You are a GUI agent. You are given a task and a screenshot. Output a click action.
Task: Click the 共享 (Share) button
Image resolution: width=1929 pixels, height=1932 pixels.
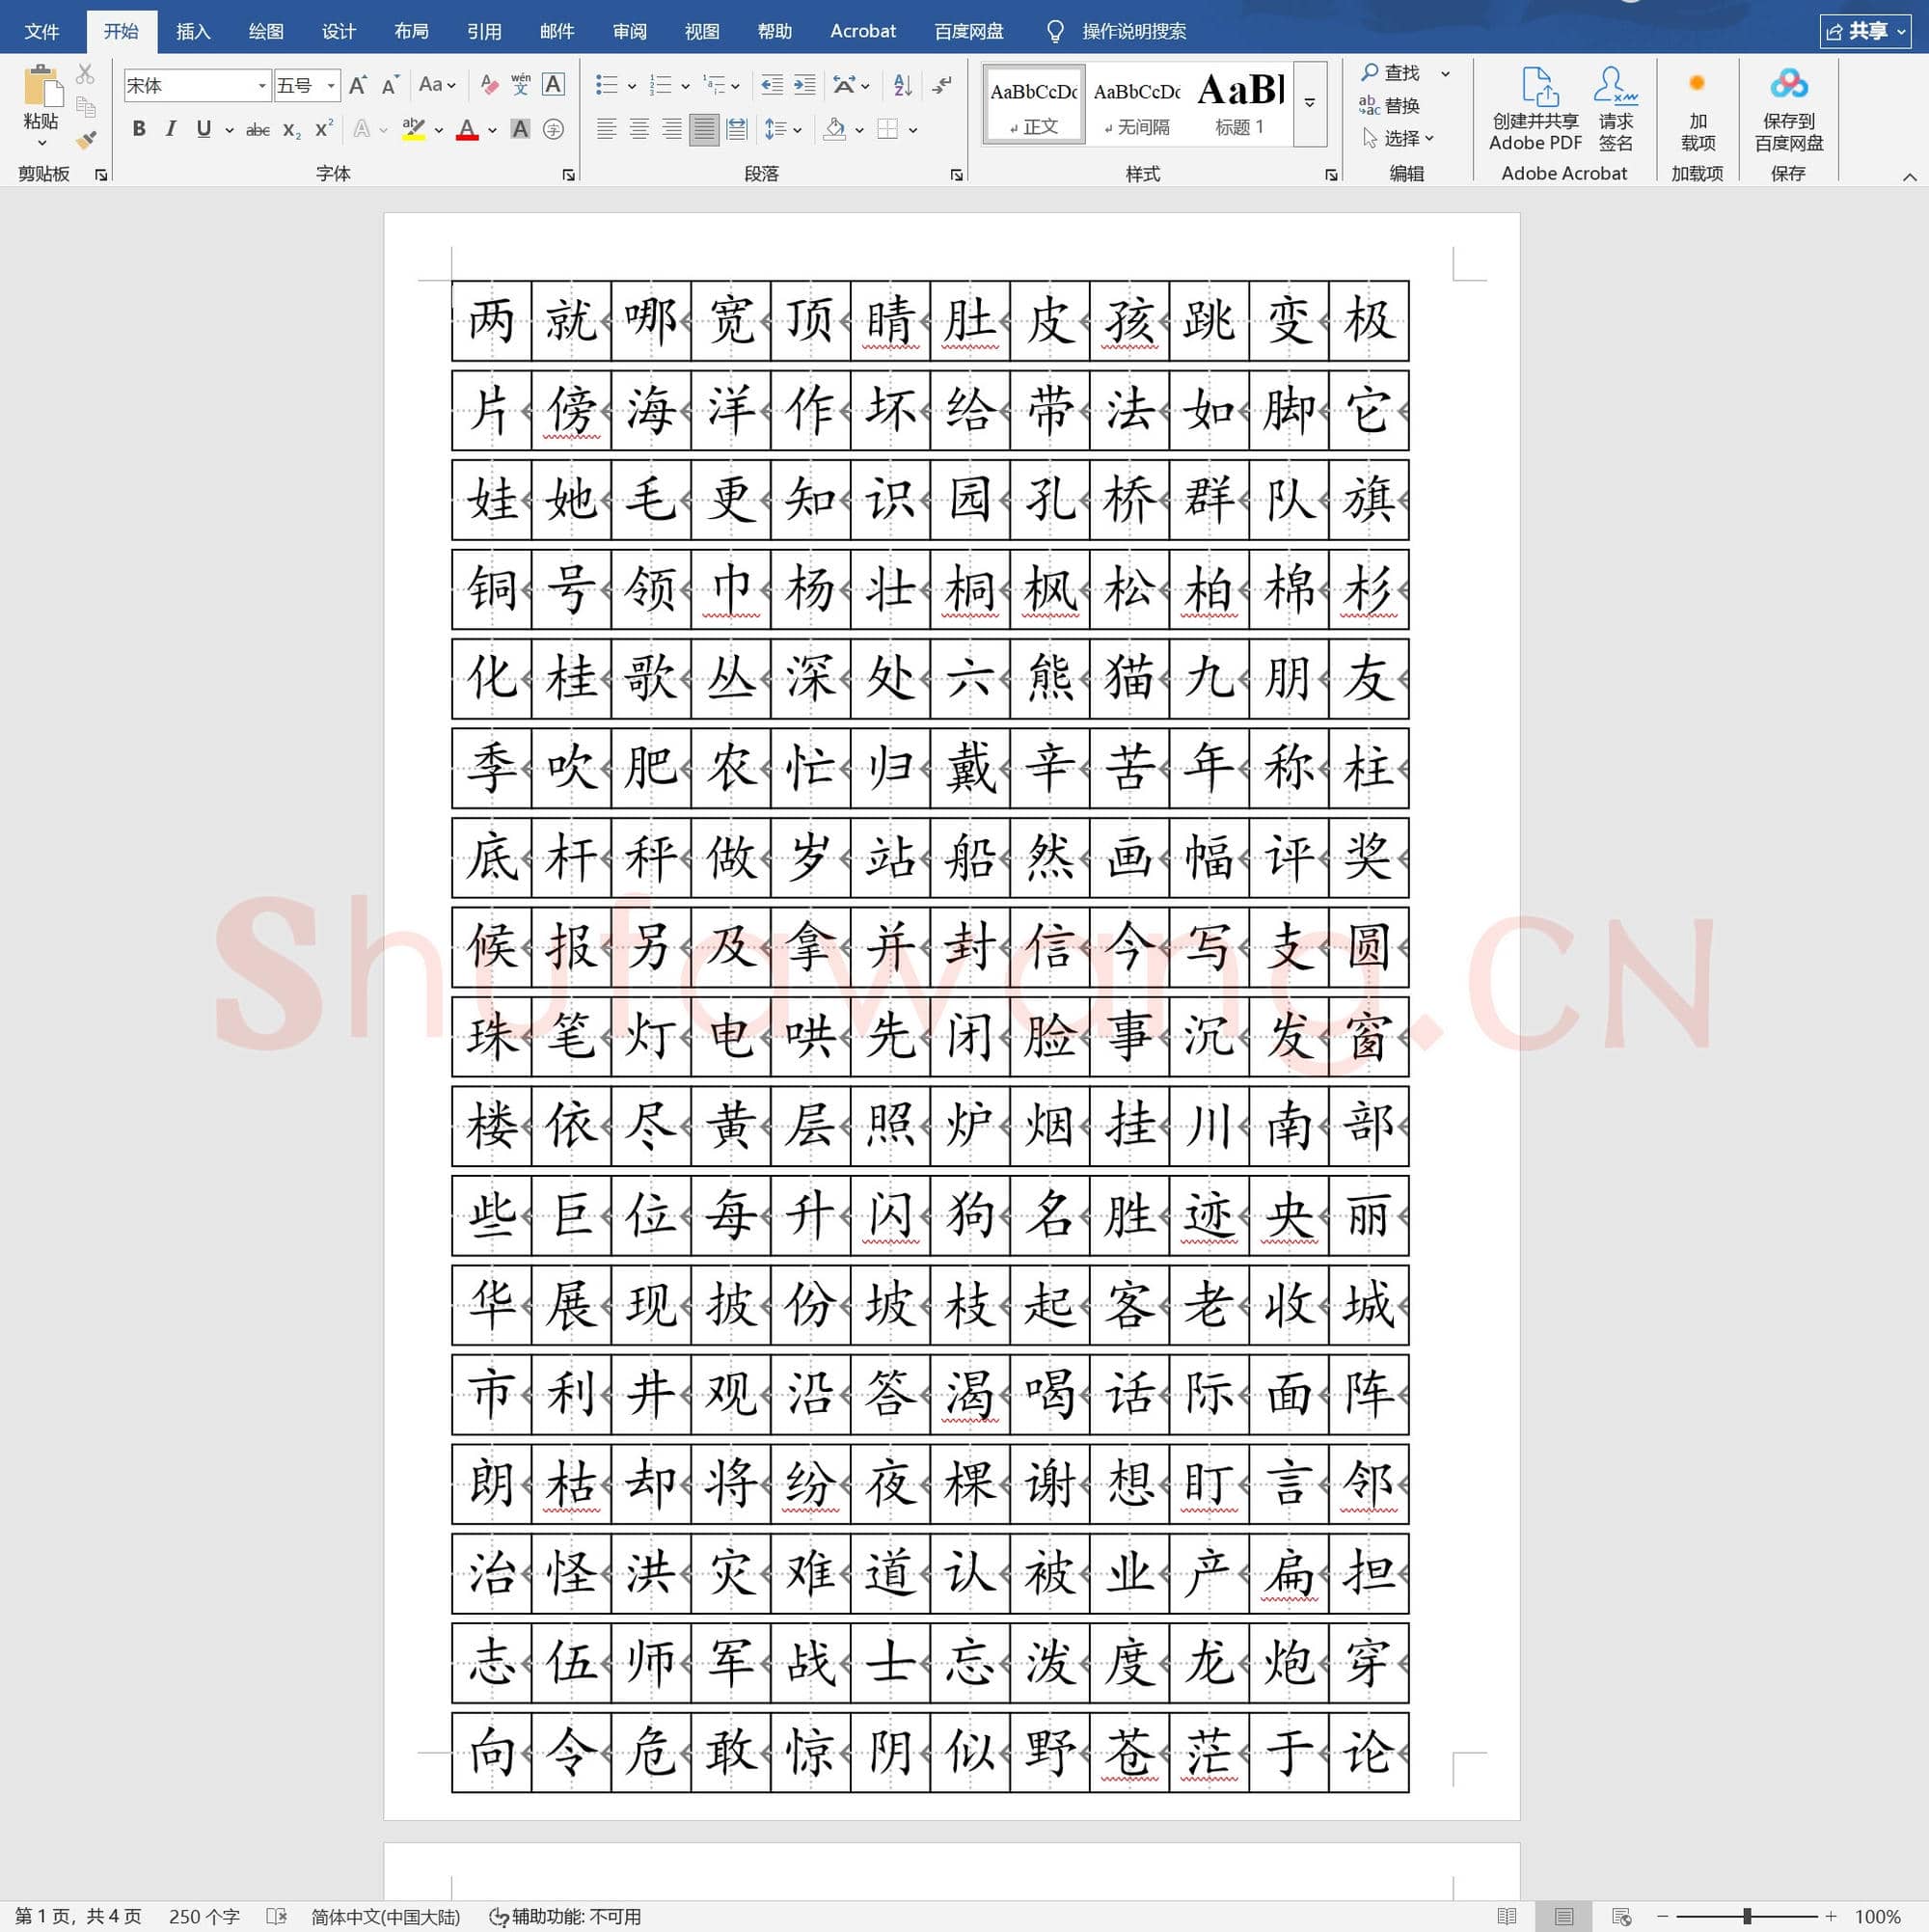1866,30
